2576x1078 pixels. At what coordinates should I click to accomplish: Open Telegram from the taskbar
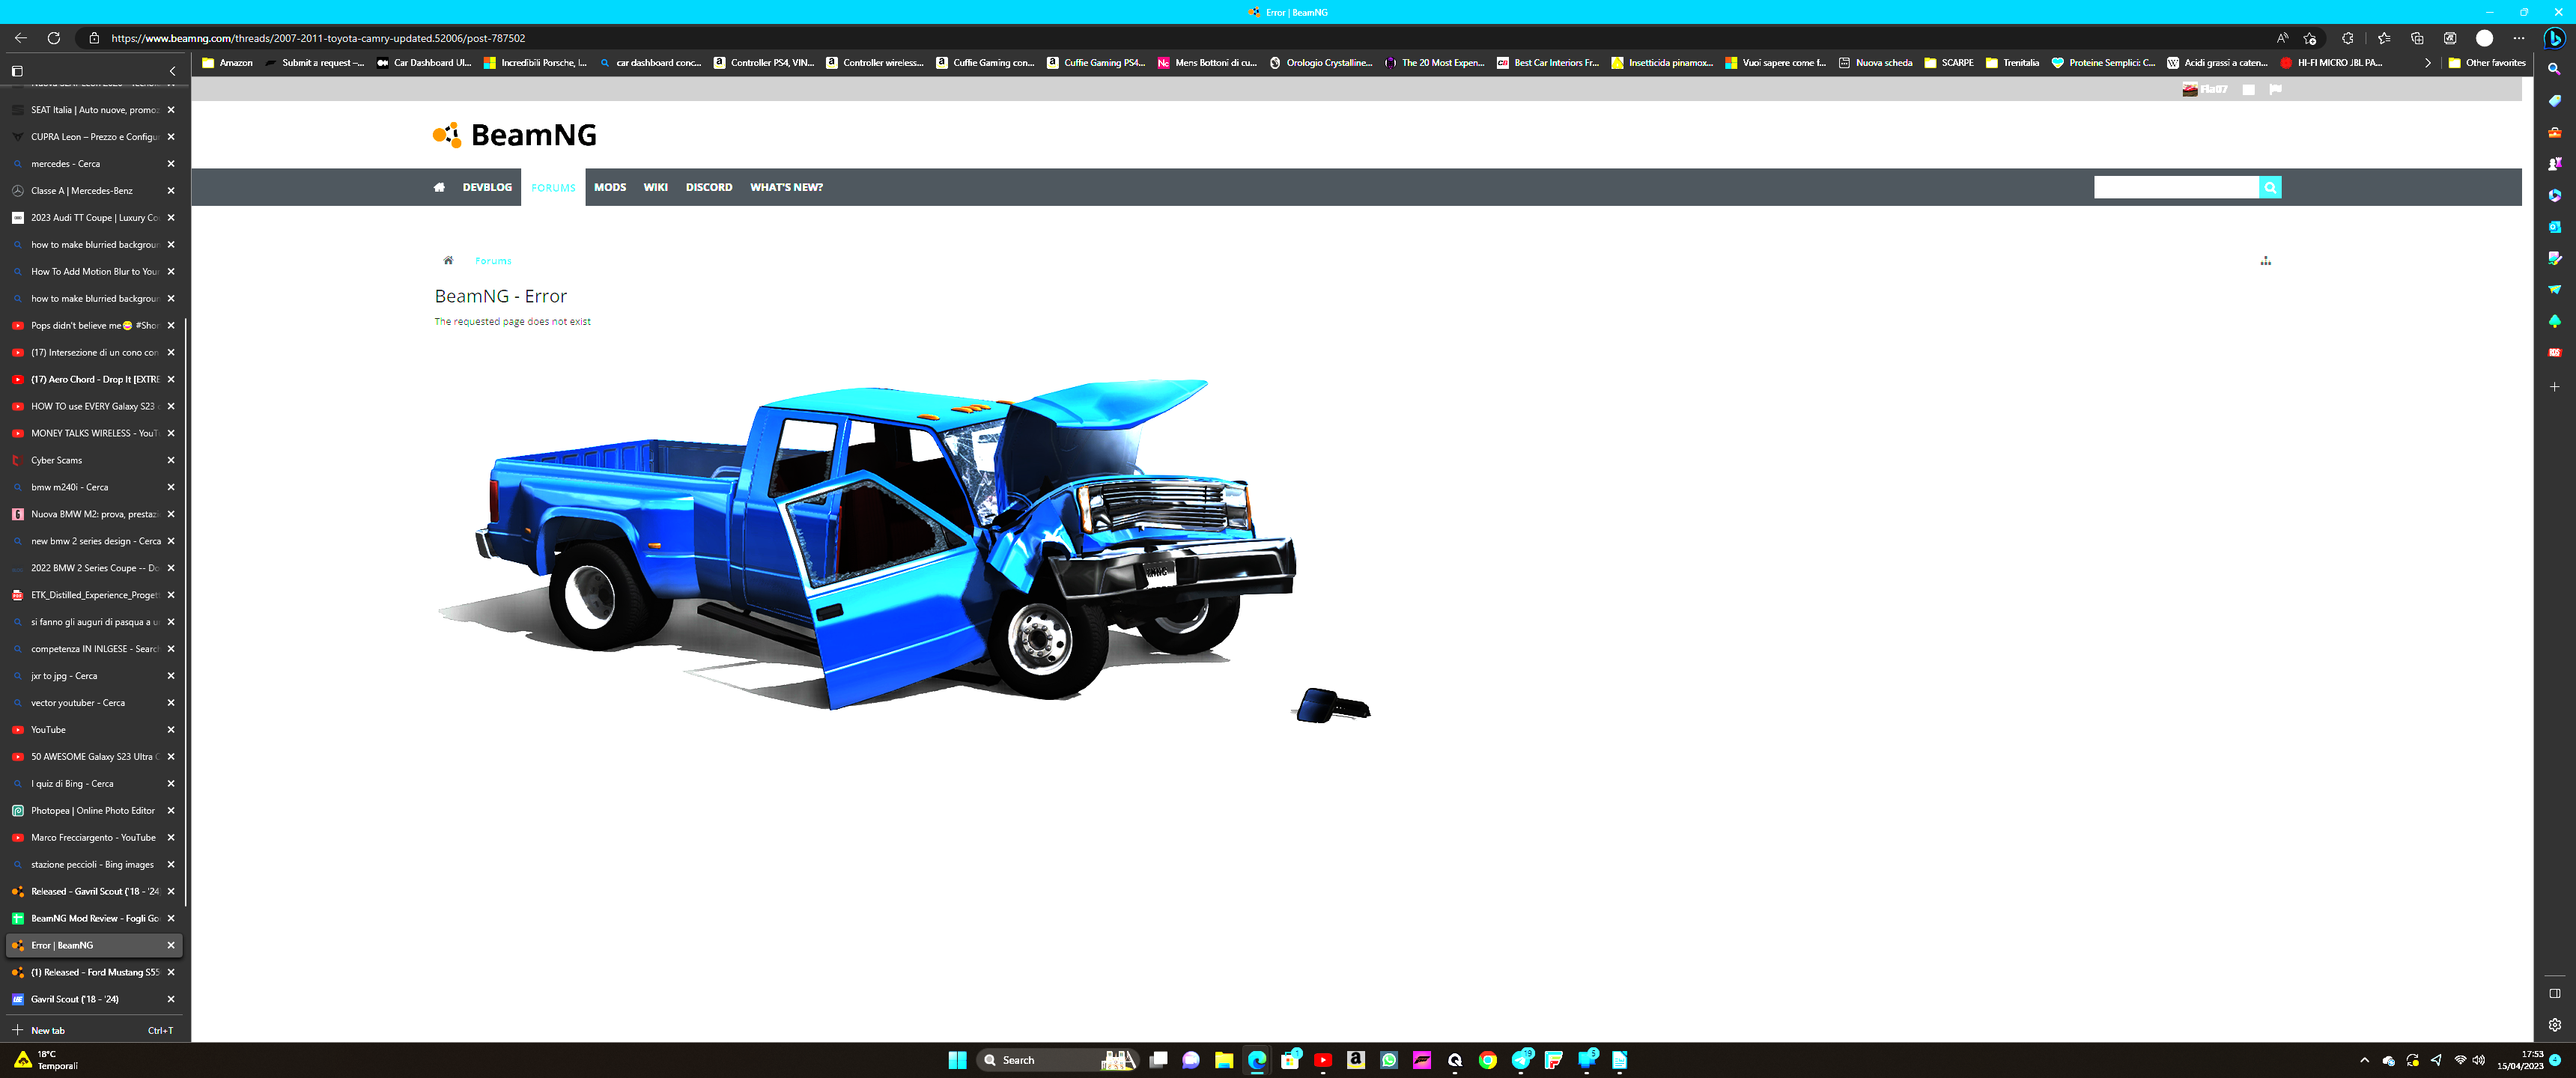(x=1521, y=1060)
